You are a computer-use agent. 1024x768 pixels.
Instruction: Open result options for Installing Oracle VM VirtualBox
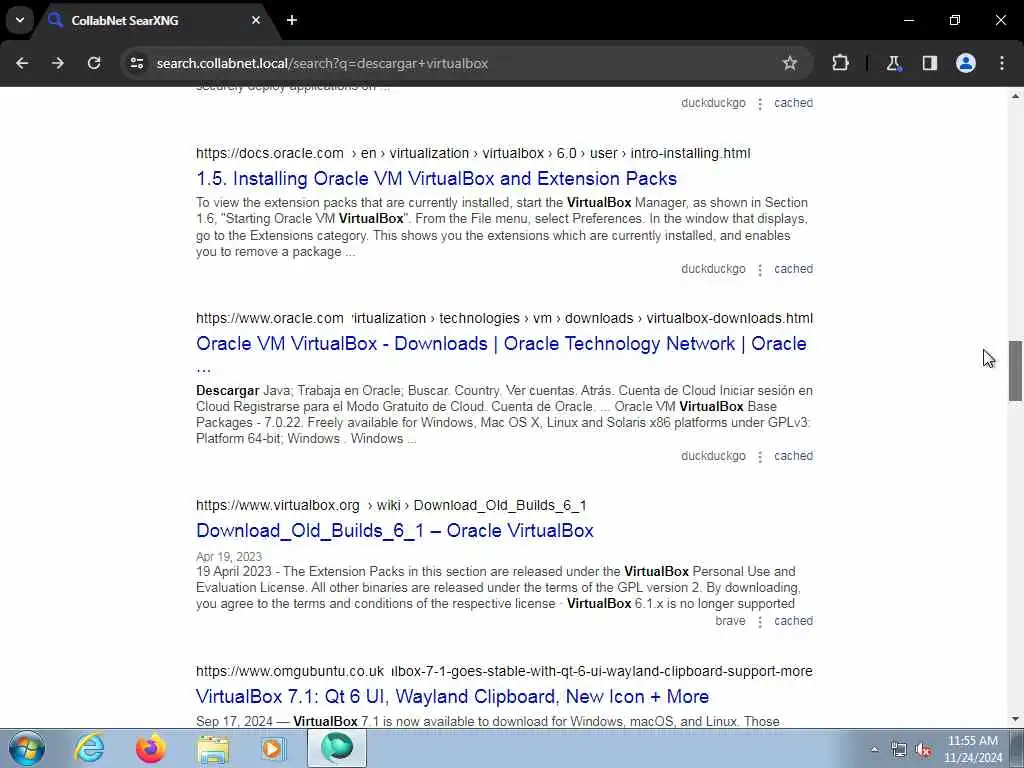point(760,270)
